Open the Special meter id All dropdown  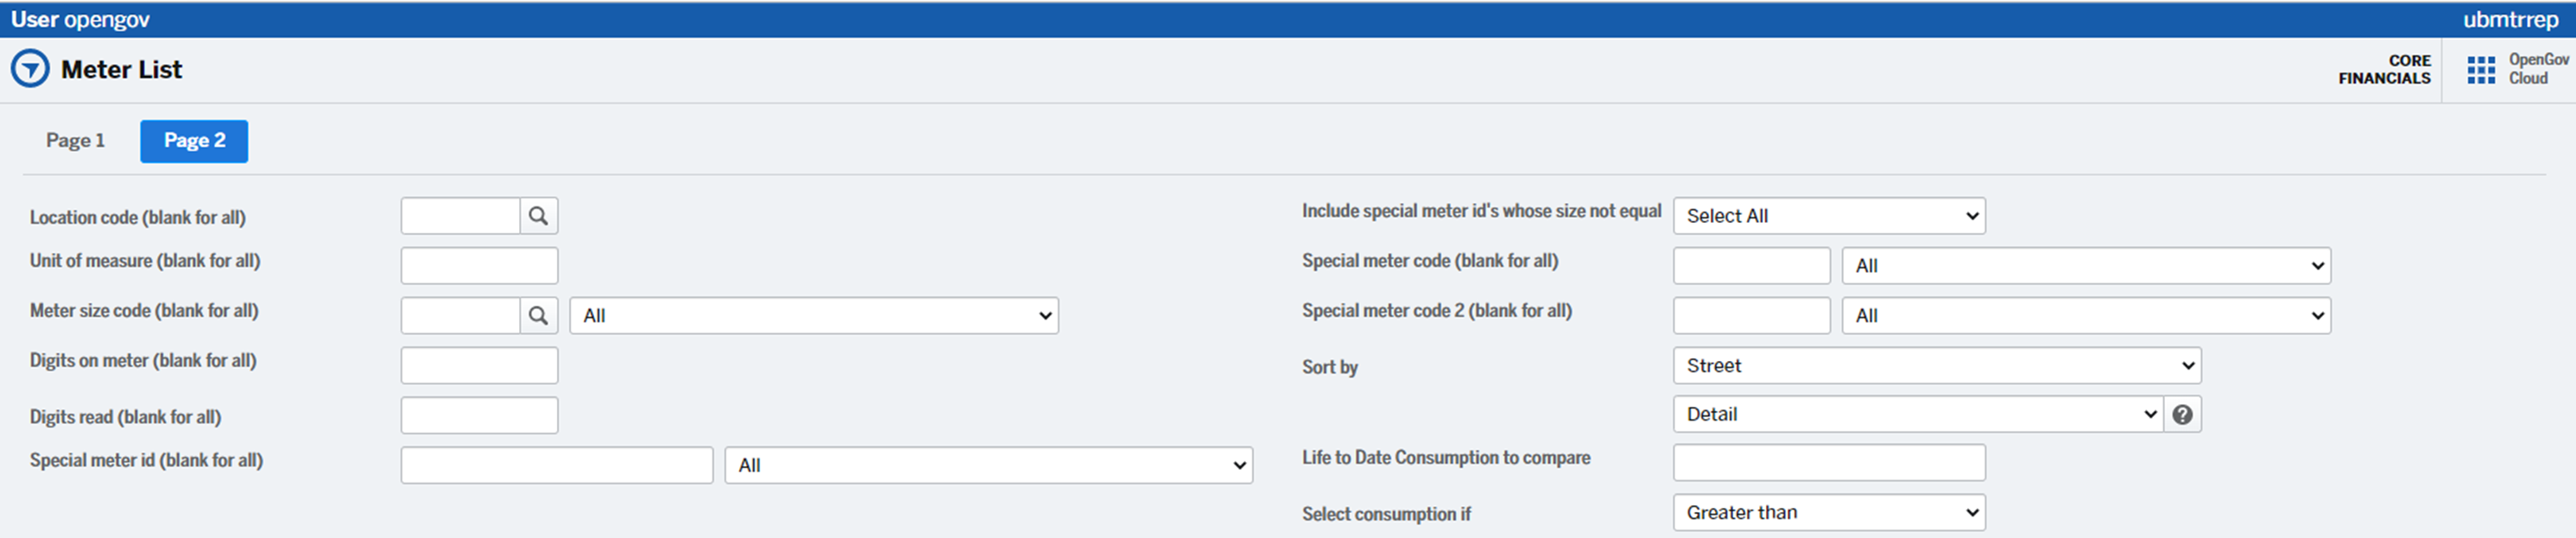click(x=988, y=465)
